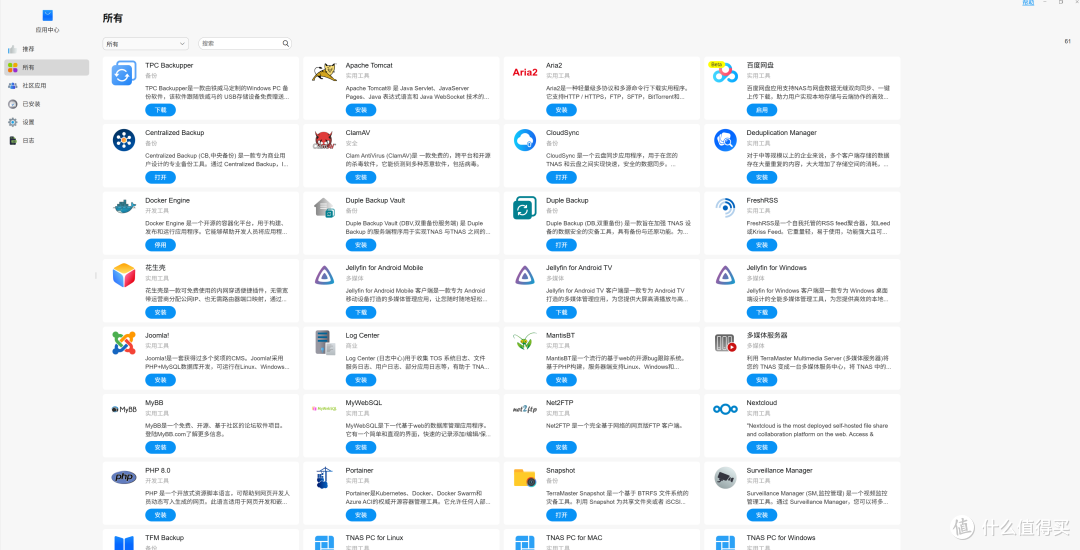Click the Duple Backup icon
This screenshot has height=550, width=1080.
tap(525, 208)
